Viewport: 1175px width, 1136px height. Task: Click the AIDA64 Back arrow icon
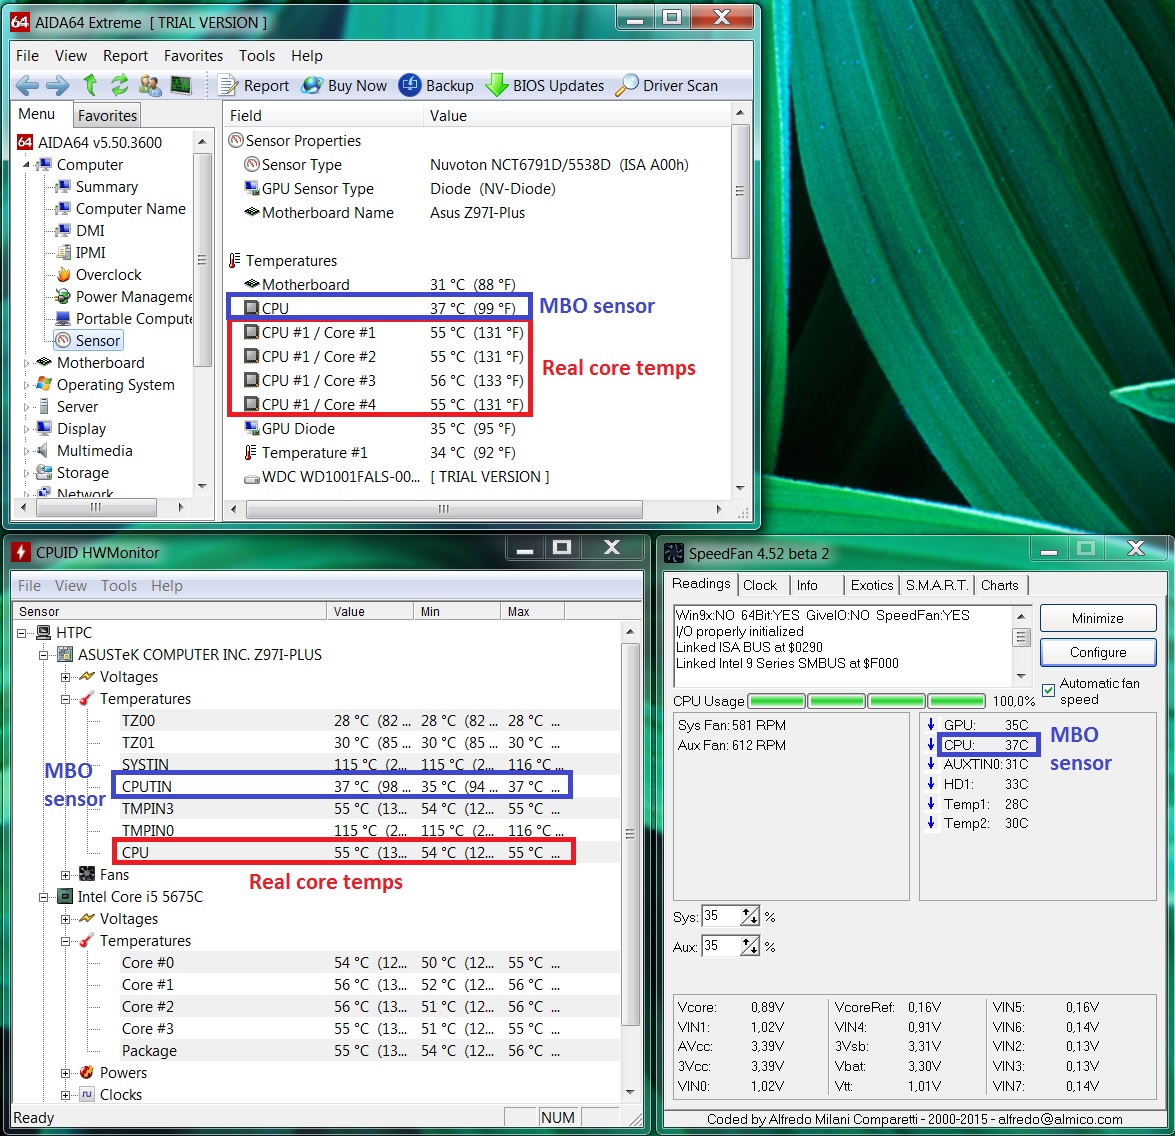point(27,85)
